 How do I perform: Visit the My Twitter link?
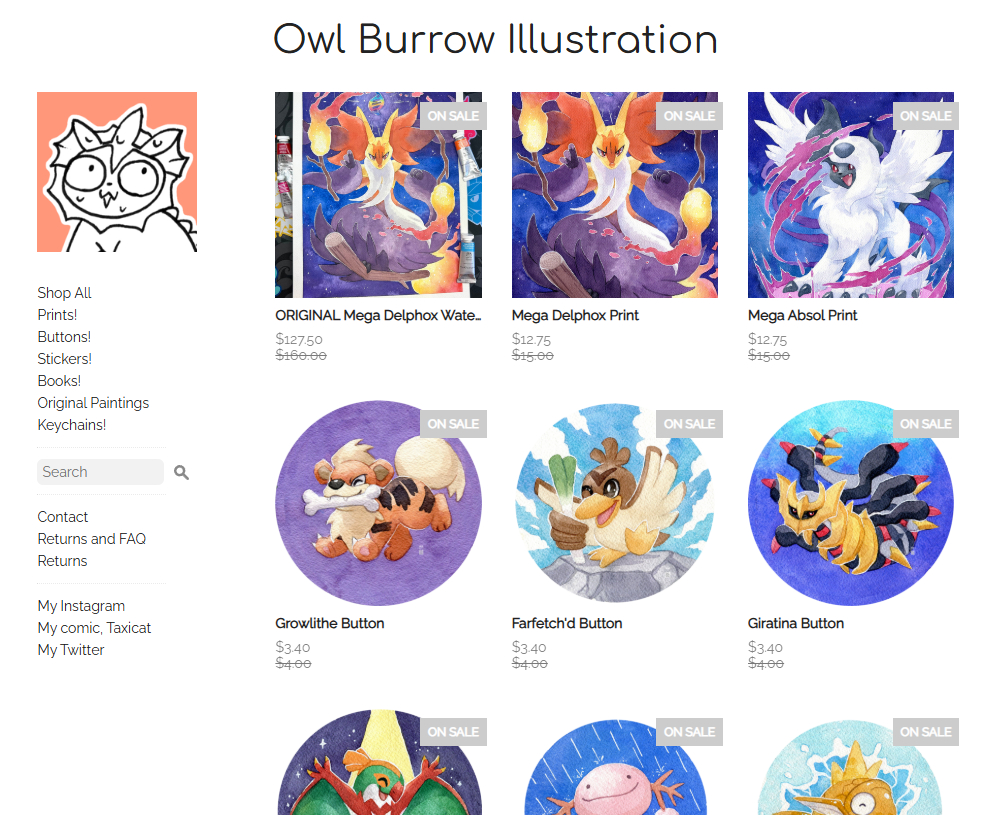pyautogui.click(x=71, y=650)
